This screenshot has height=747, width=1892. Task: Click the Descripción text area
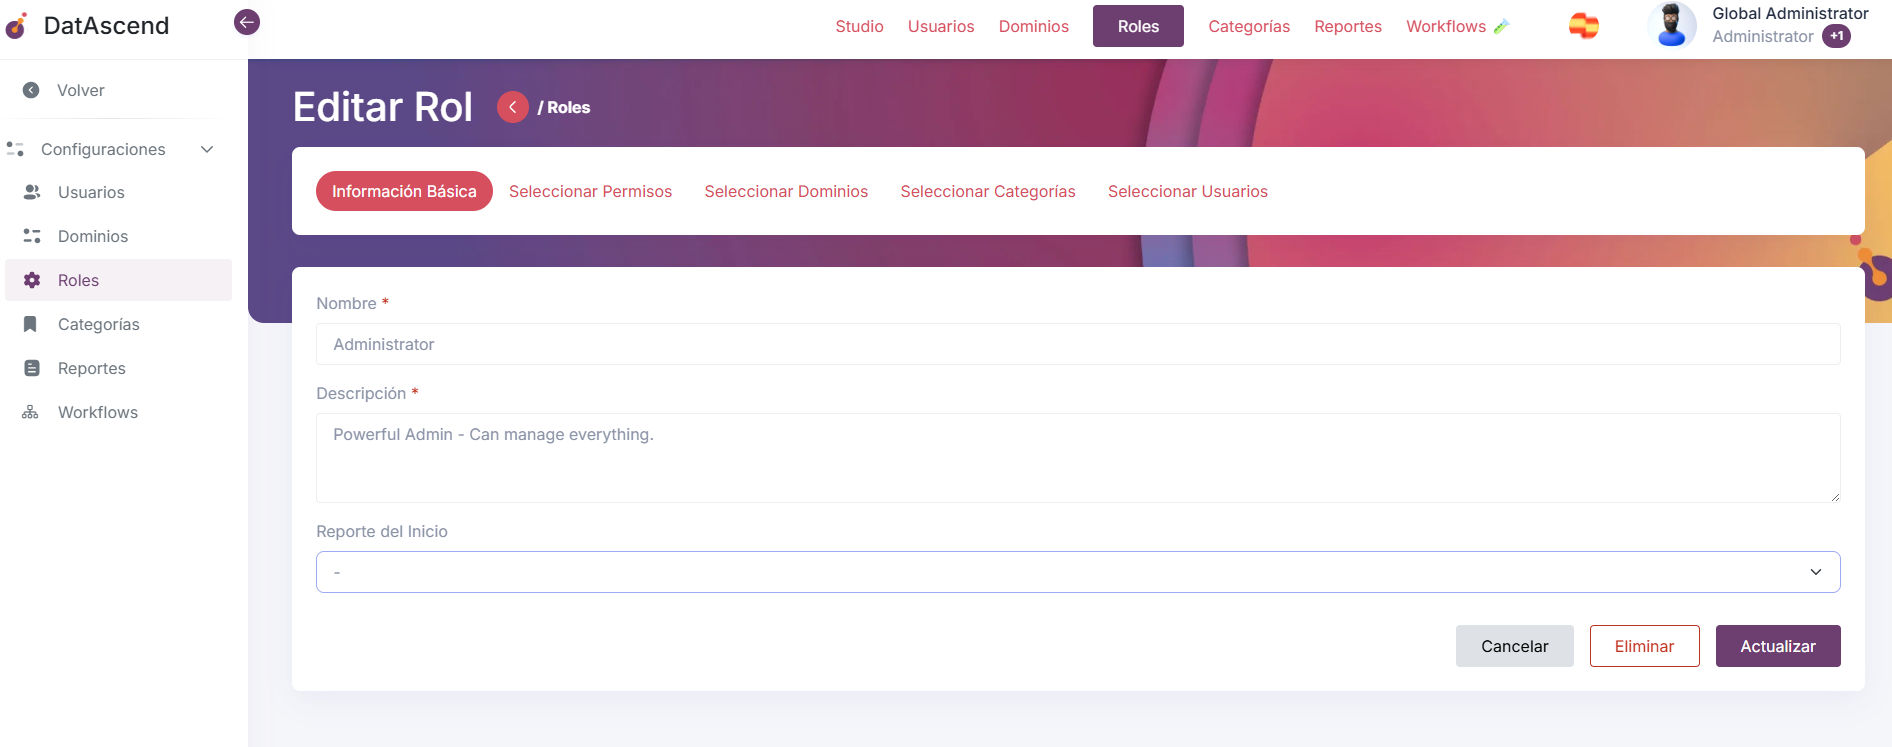point(1077,457)
